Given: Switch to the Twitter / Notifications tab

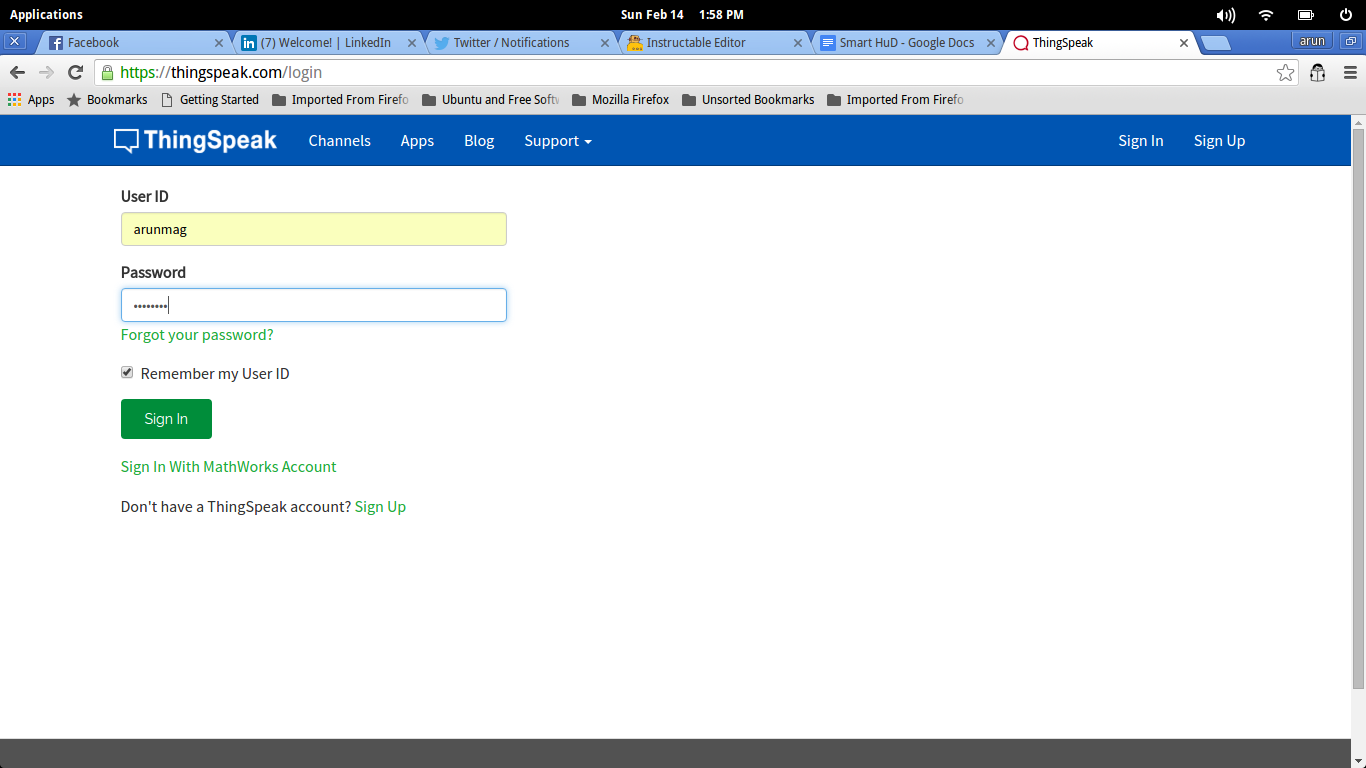Looking at the screenshot, I should pos(520,43).
